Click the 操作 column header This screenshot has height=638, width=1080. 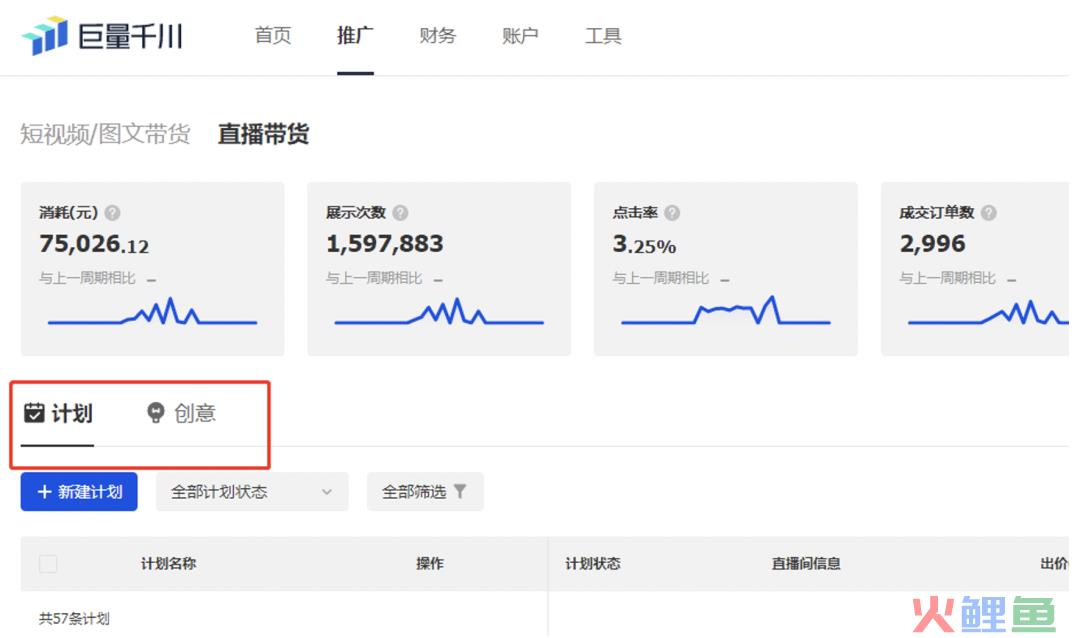pyautogui.click(x=430, y=564)
